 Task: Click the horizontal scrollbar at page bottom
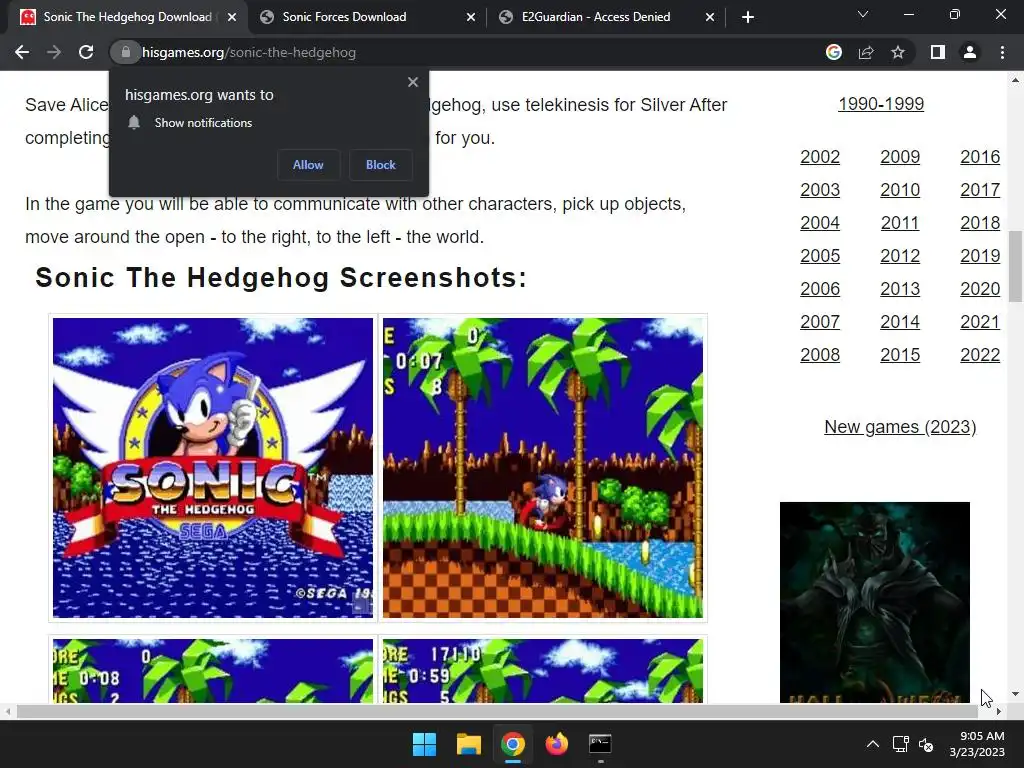click(497, 711)
